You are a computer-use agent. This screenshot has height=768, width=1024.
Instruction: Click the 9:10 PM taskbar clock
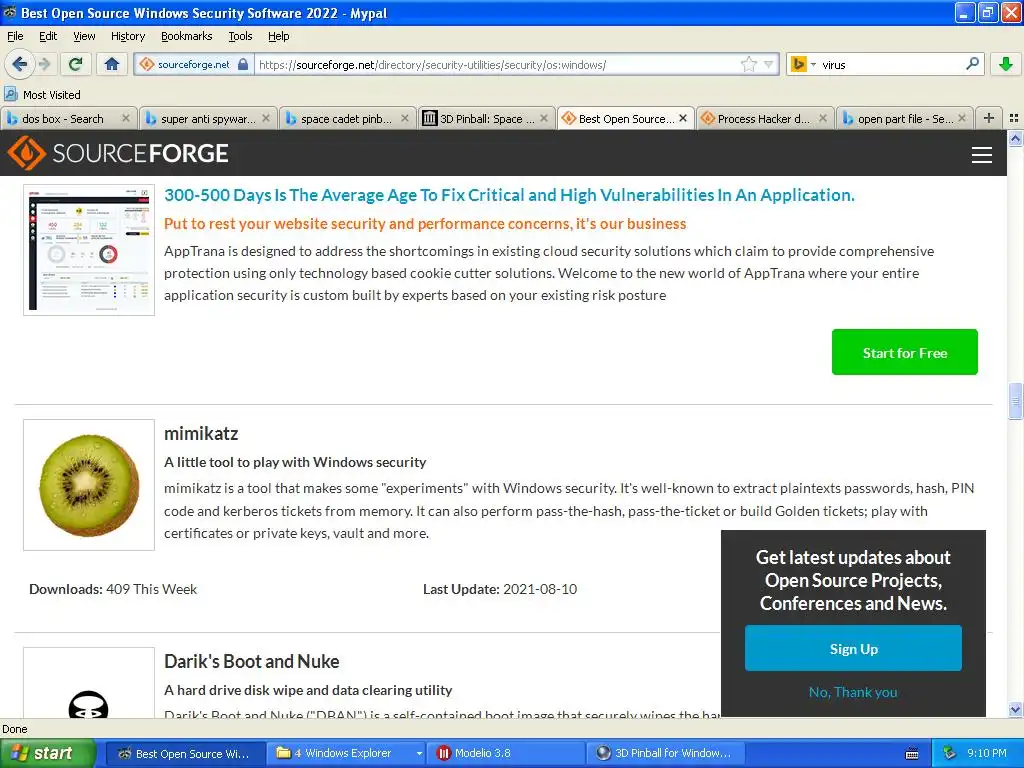pyautogui.click(x=986, y=753)
